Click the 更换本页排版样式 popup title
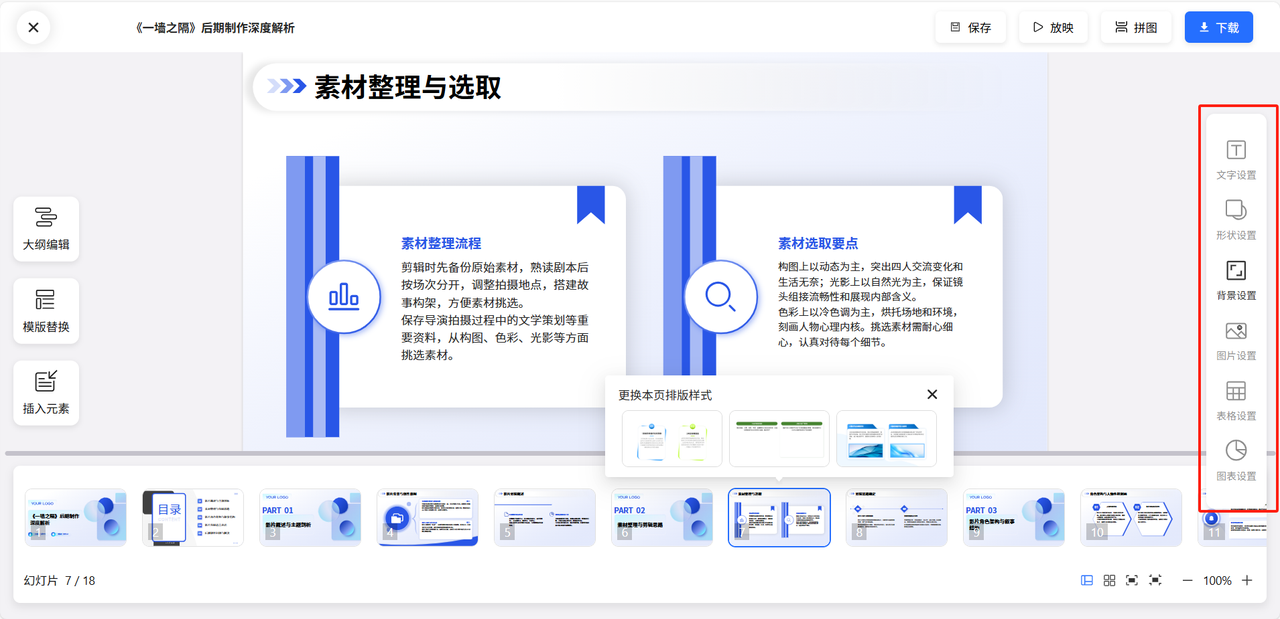The width and height of the screenshot is (1280, 619). point(665,395)
